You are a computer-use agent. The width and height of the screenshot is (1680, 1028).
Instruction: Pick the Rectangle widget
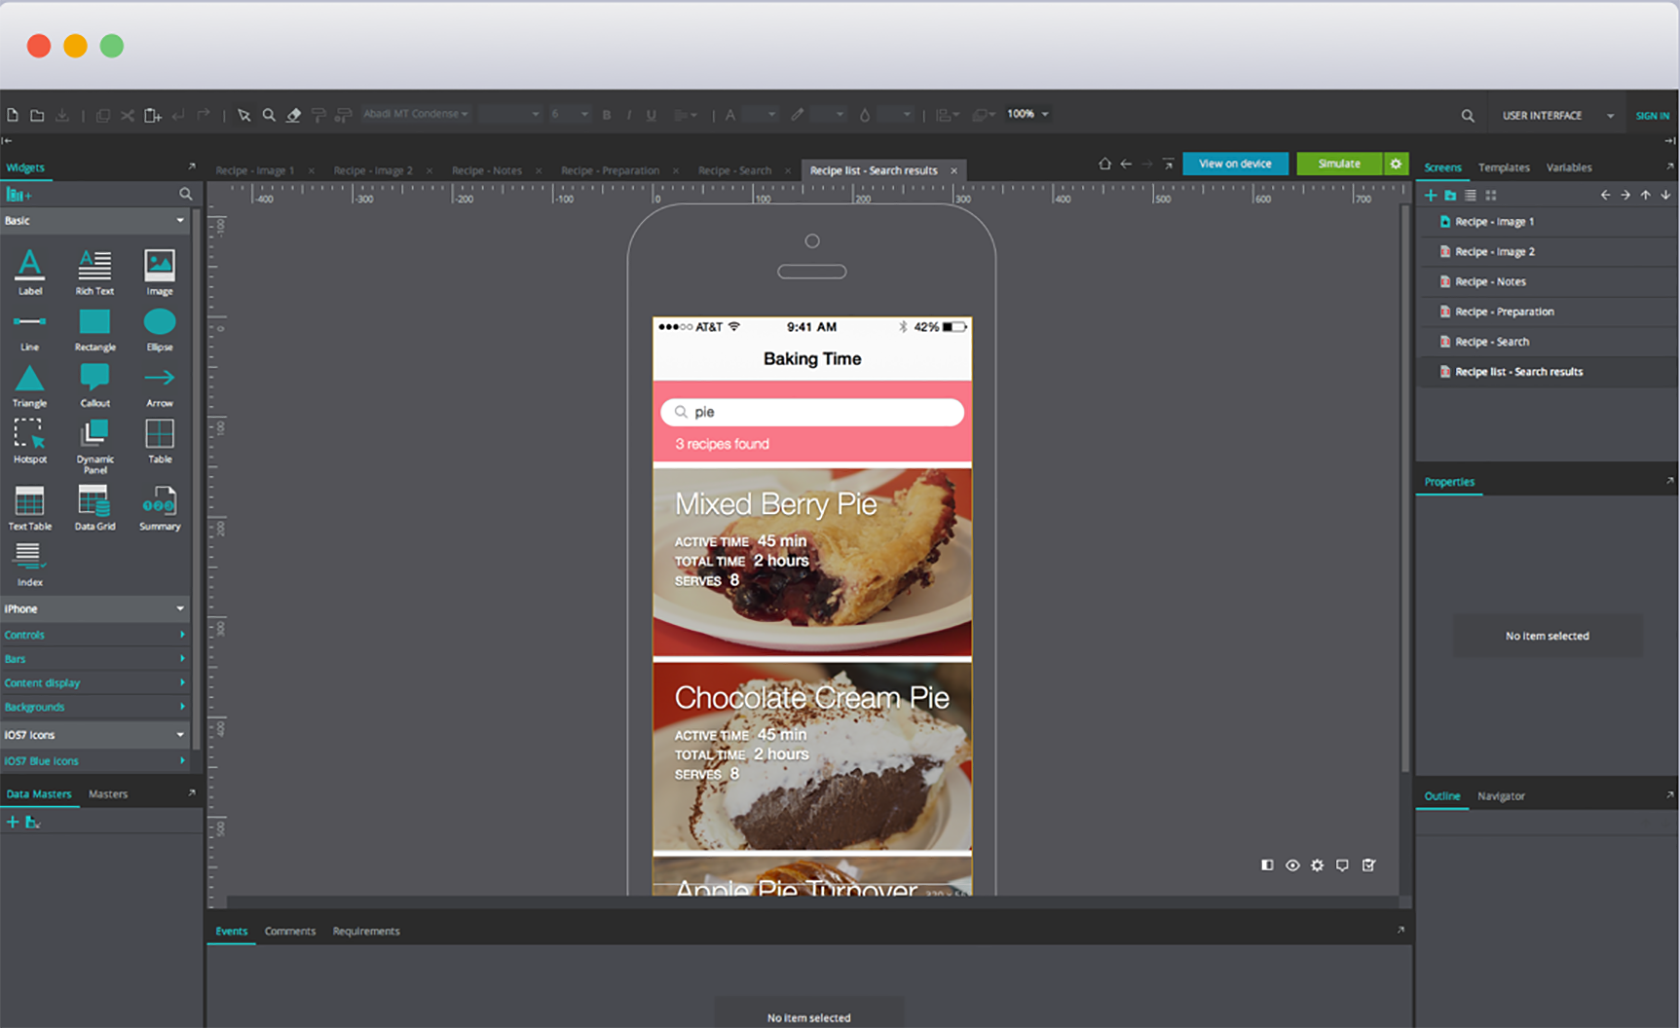(95, 331)
